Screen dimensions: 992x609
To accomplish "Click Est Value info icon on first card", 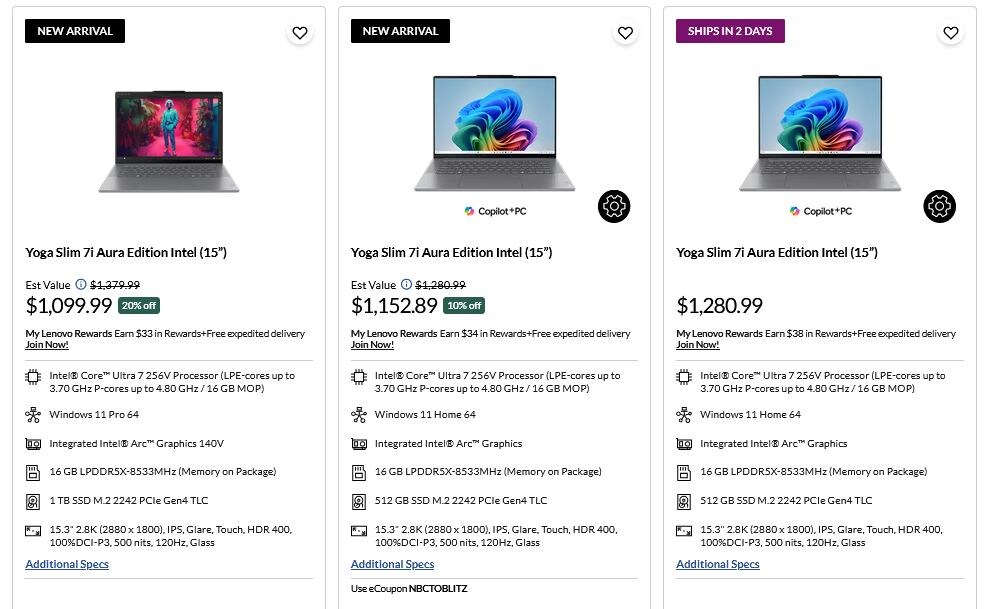I will pyautogui.click(x=81, y=285).
